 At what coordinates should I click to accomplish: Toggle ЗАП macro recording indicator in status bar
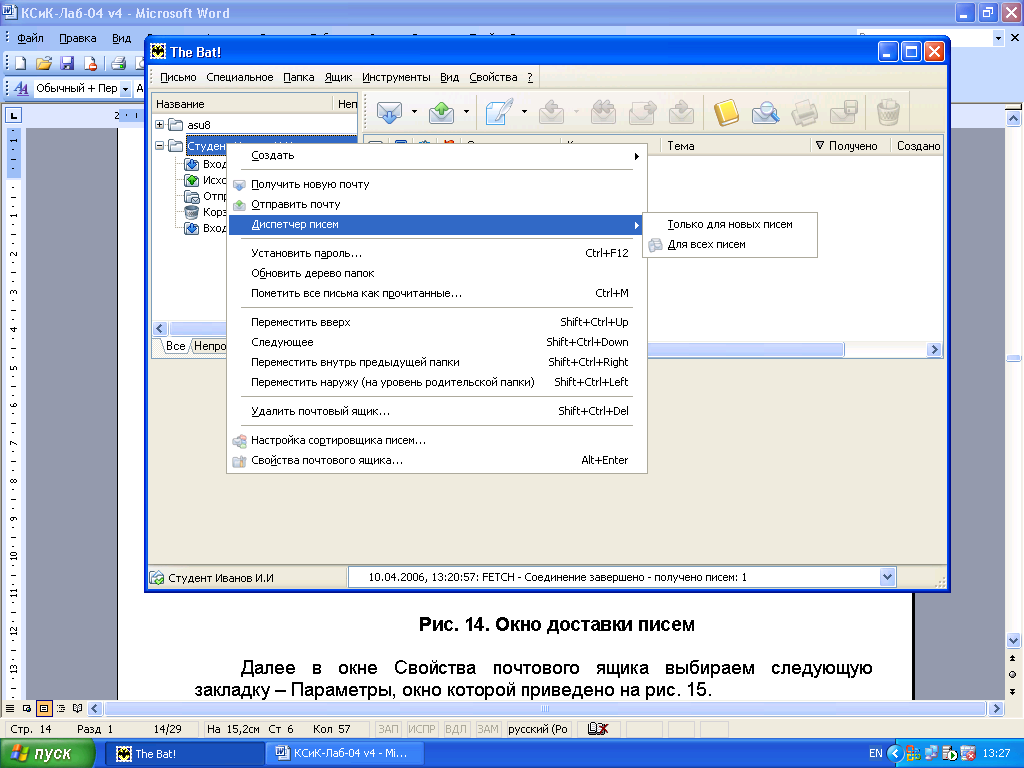point(389,729)
